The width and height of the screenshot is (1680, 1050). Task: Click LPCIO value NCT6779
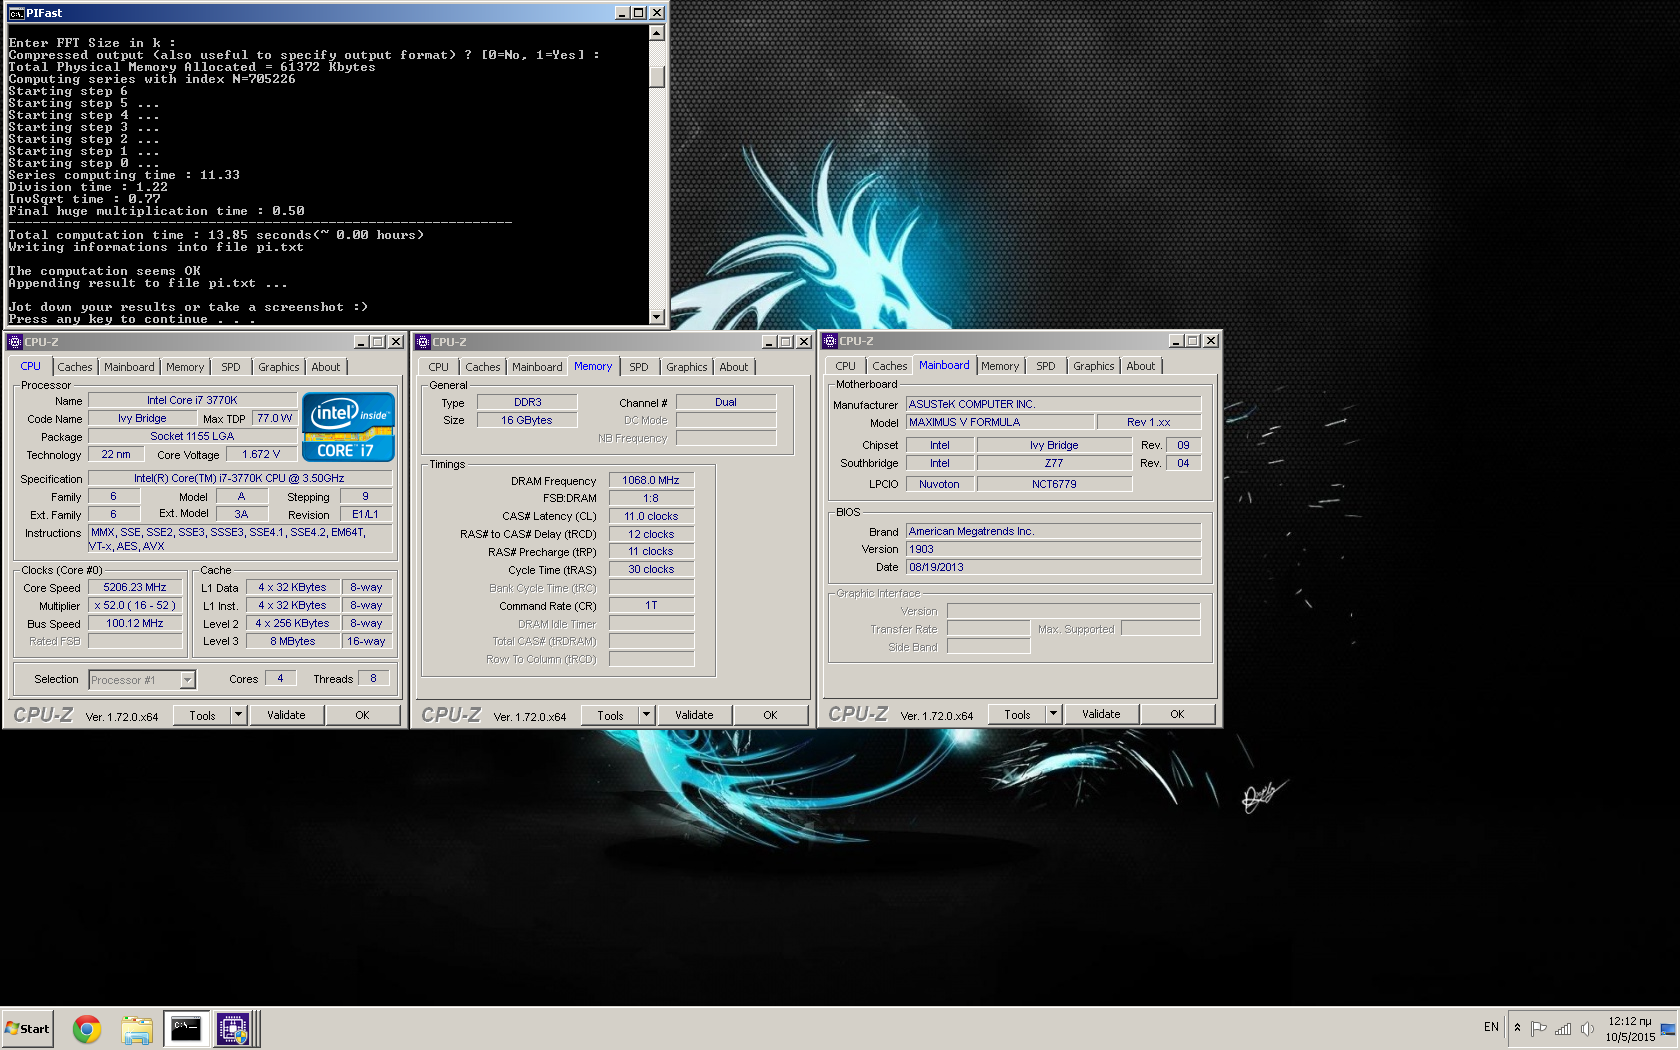coord(1054,484)
